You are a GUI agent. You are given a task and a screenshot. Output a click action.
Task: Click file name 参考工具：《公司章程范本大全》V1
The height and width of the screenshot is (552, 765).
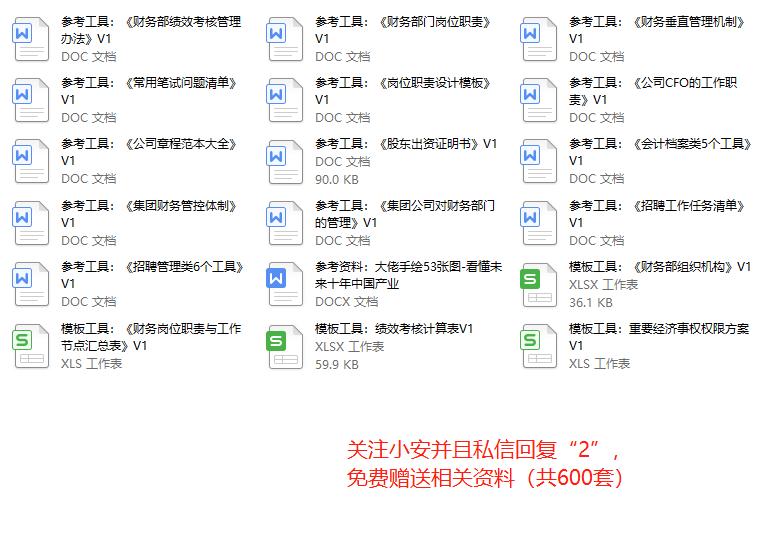tap(149, 152)
